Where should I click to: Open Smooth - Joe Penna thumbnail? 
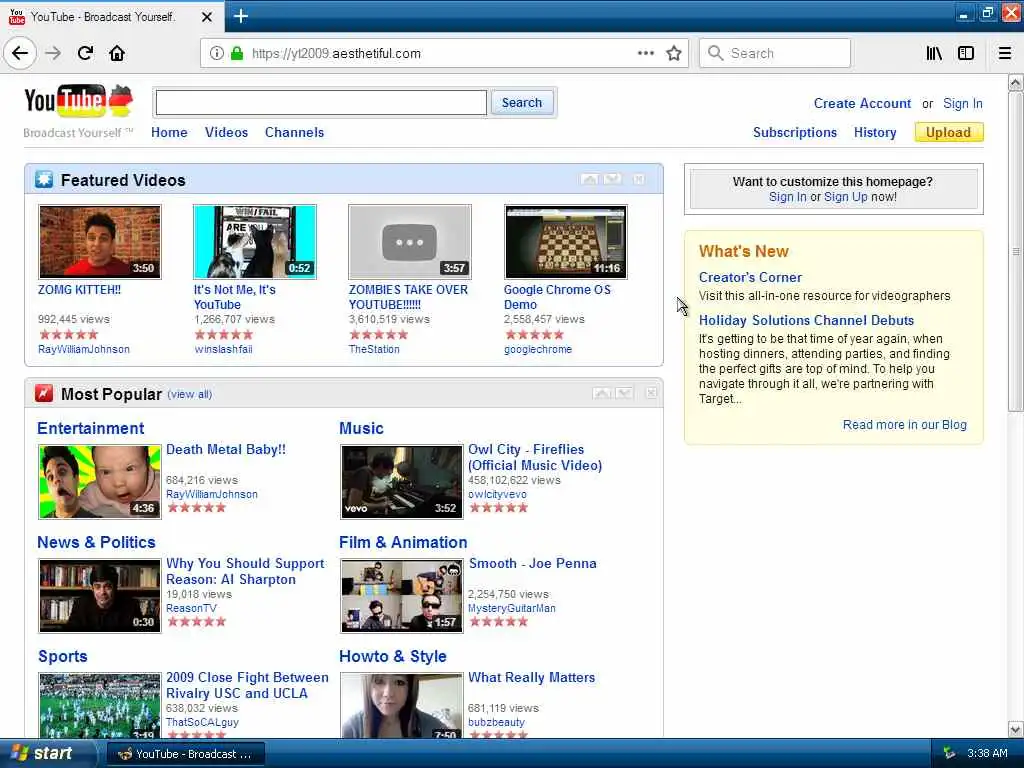(x=402, y=596)
